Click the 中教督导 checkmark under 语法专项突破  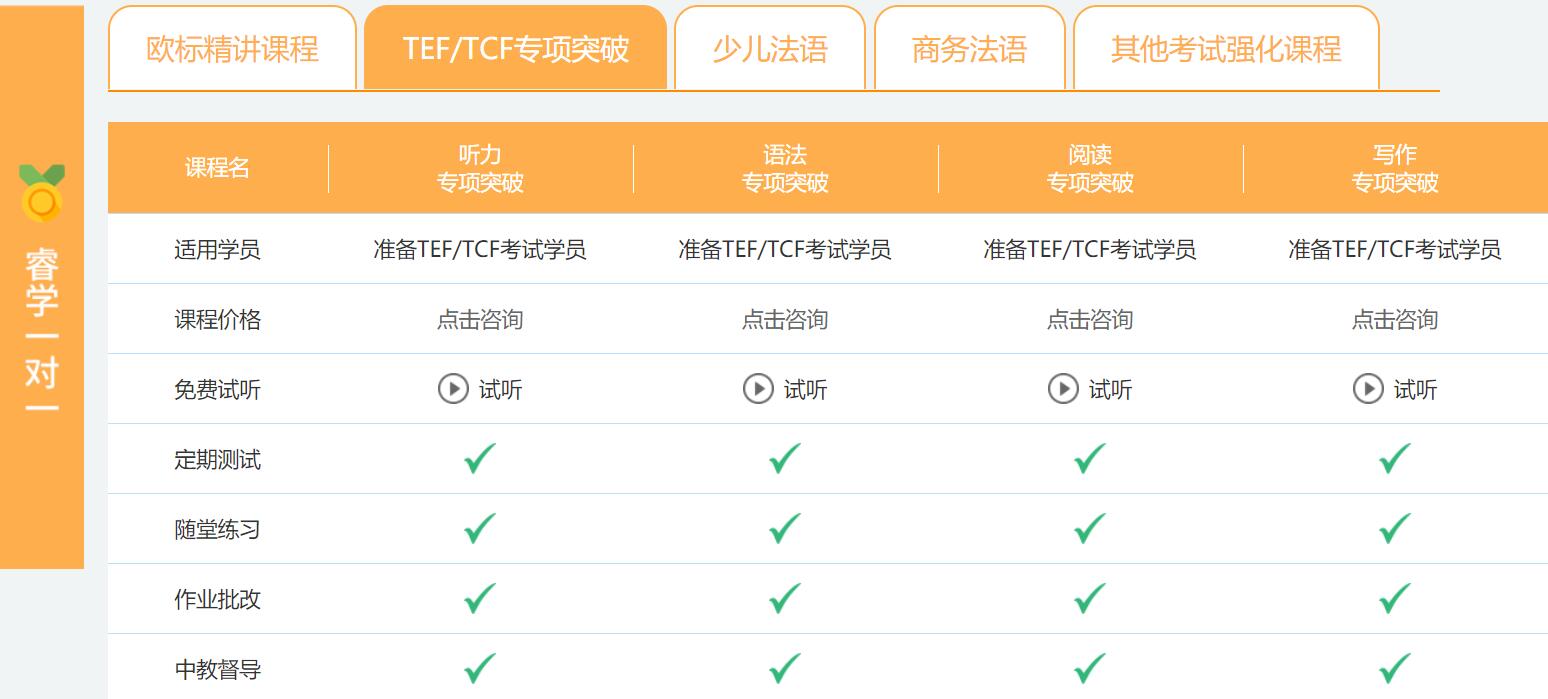click(x=783, y=668)
